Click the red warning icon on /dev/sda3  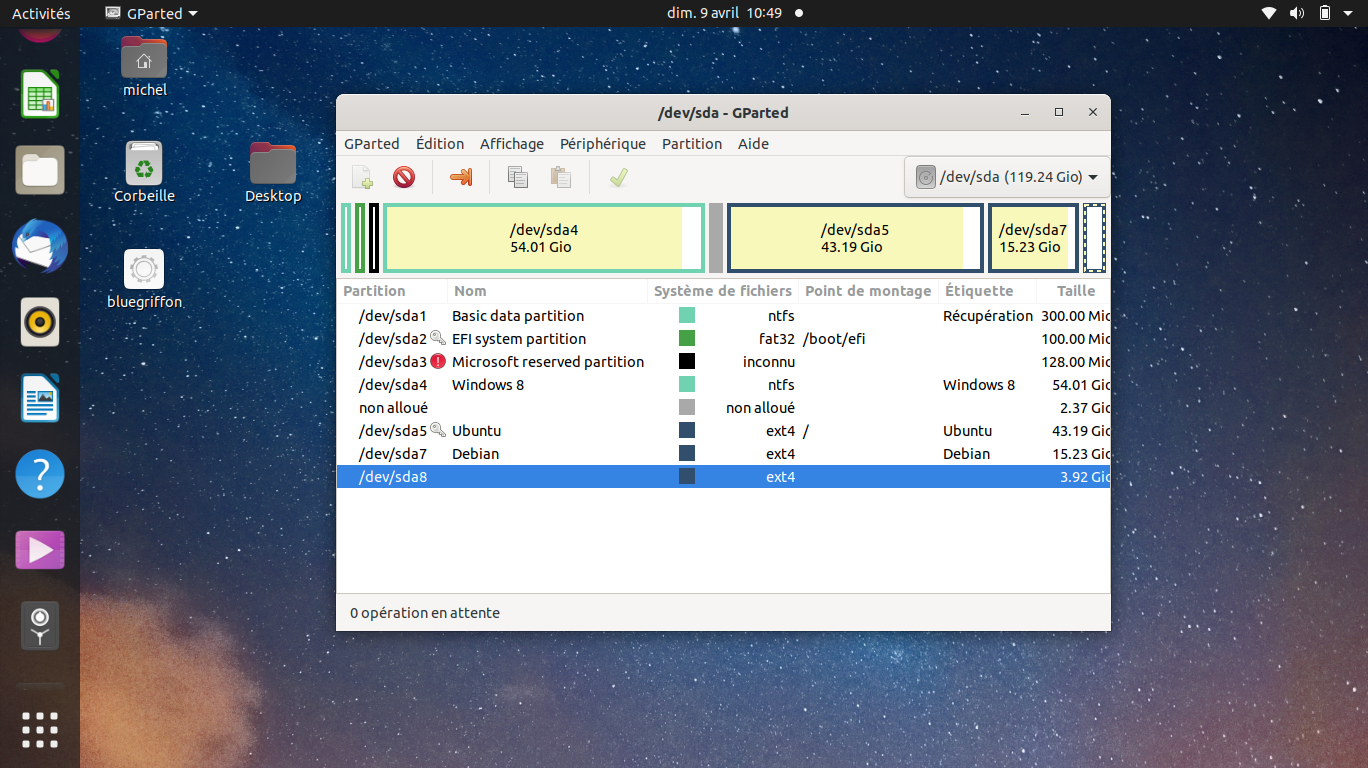pyautogui.click(x=438, y=362)
